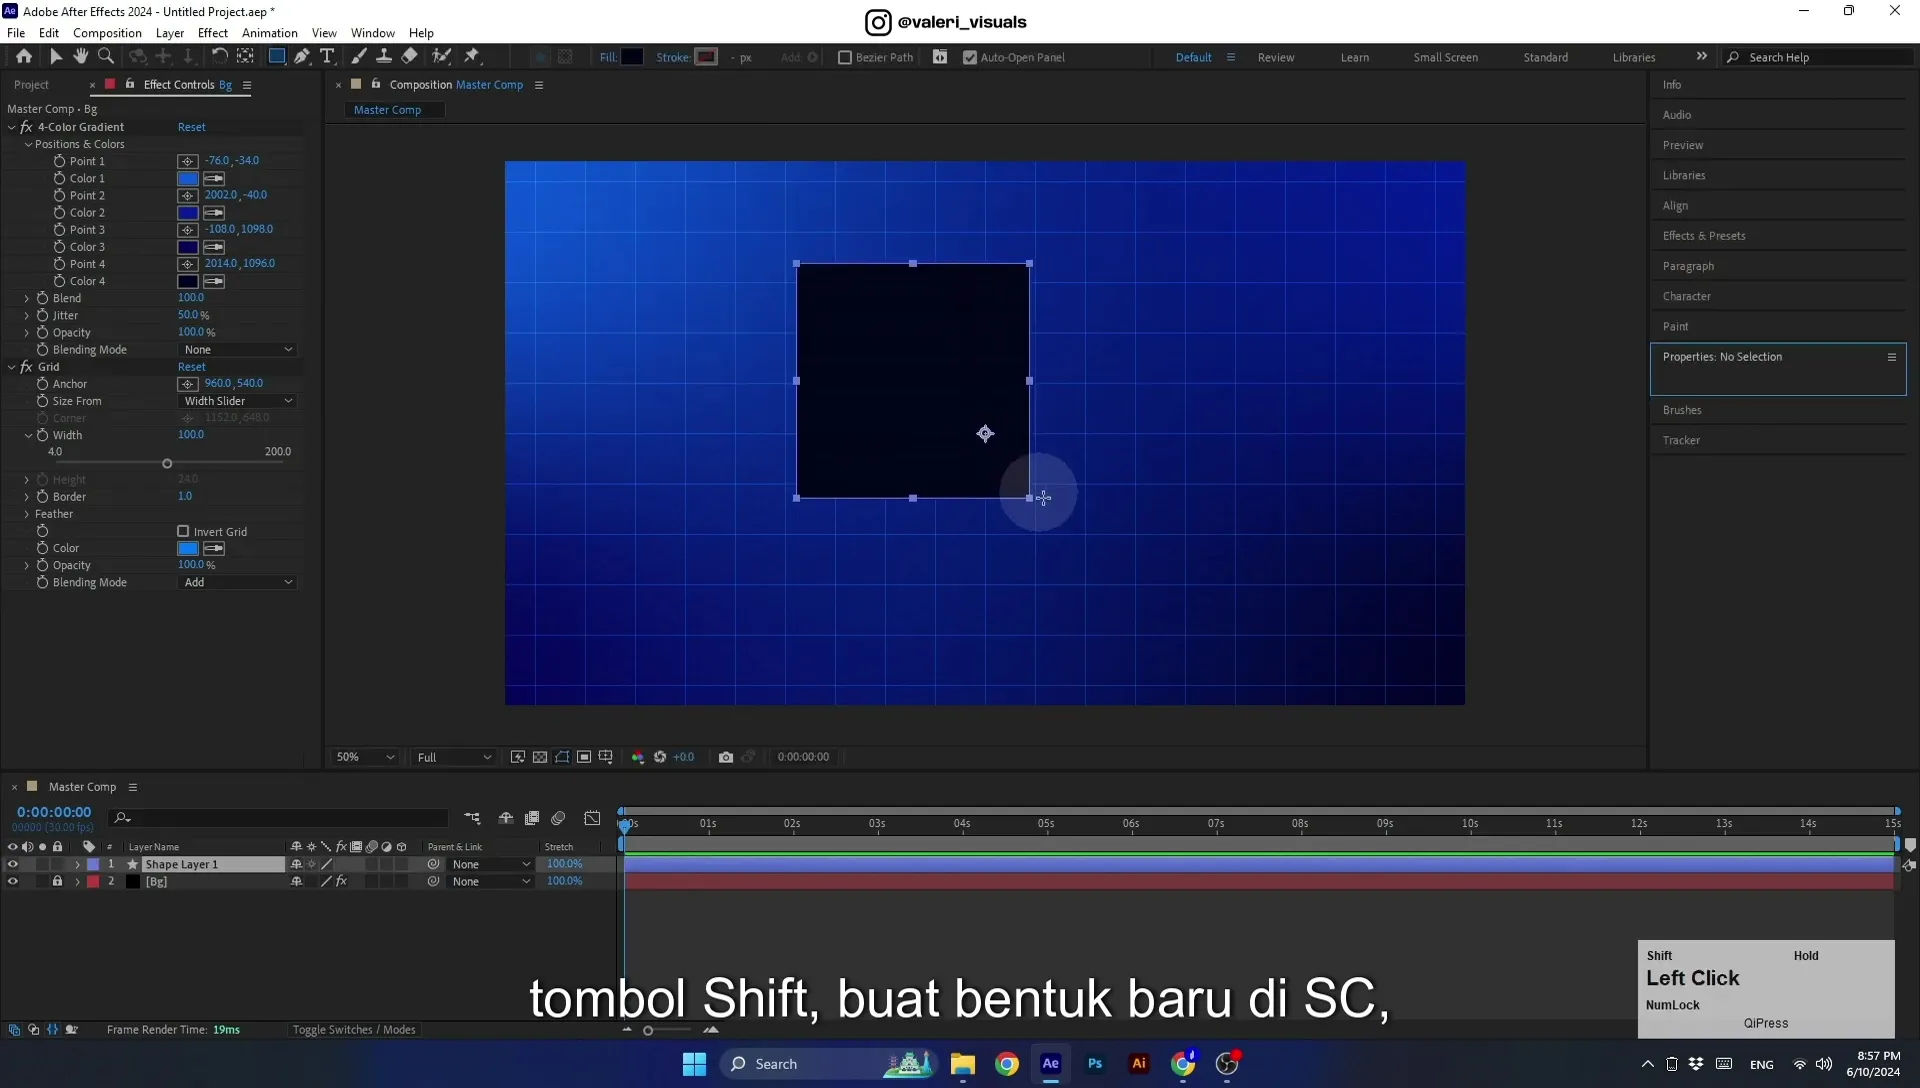The image size is (1920, 1088).
Task: Open the 50% magnification dropdown
Action: coord(365,758)
